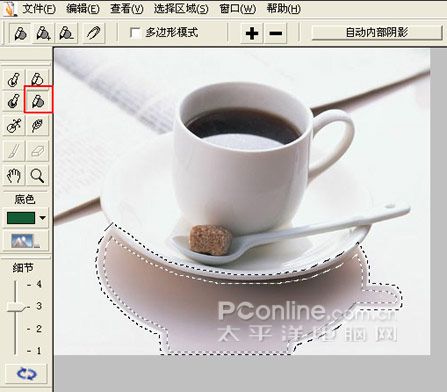Choose the Hand pan tool

[14, 175]
